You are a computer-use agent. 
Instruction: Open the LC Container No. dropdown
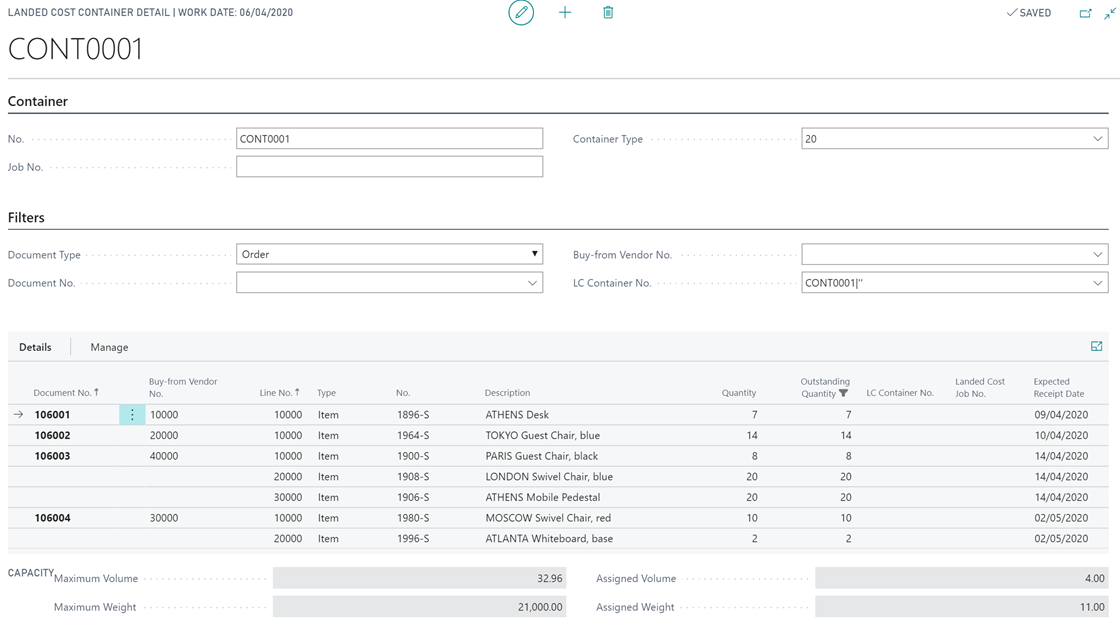tap(1097, 283)
